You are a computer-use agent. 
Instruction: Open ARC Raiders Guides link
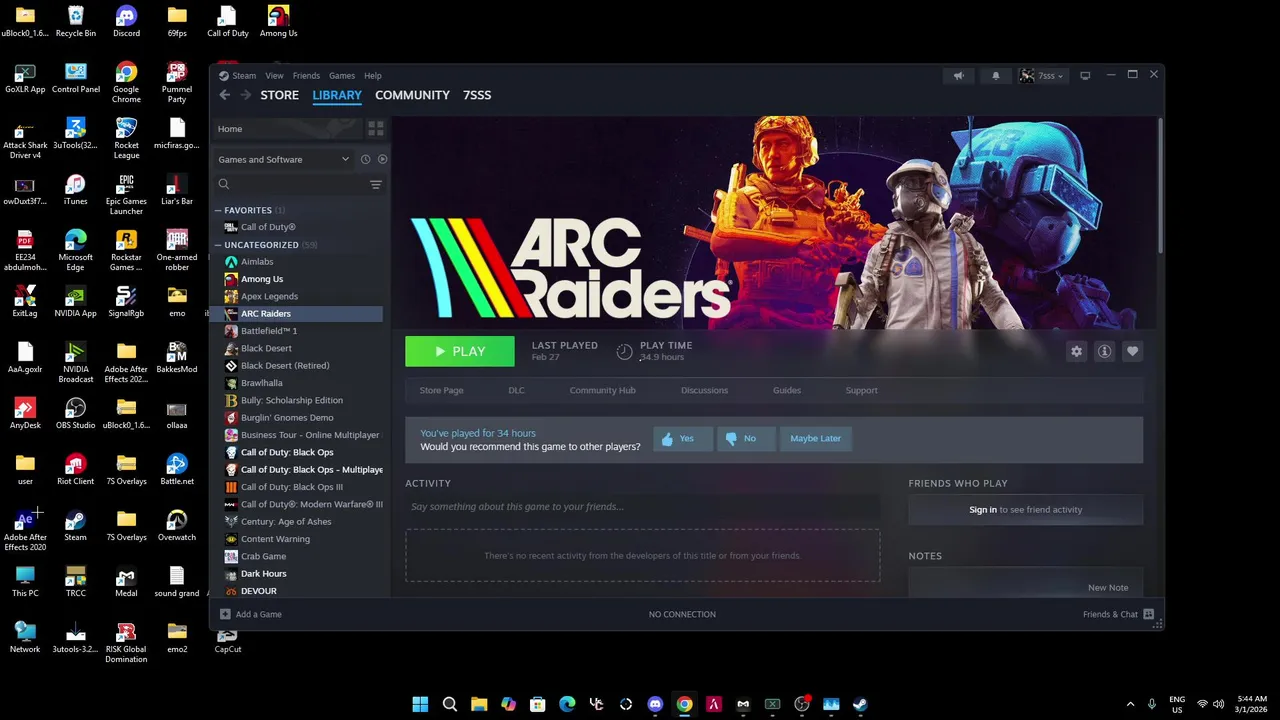tap(787, 390)
